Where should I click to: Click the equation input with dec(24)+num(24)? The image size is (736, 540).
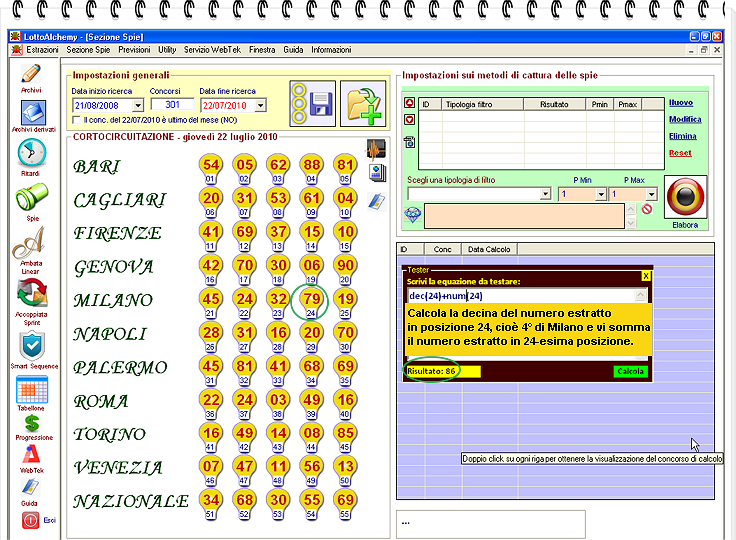click(521, 296)
